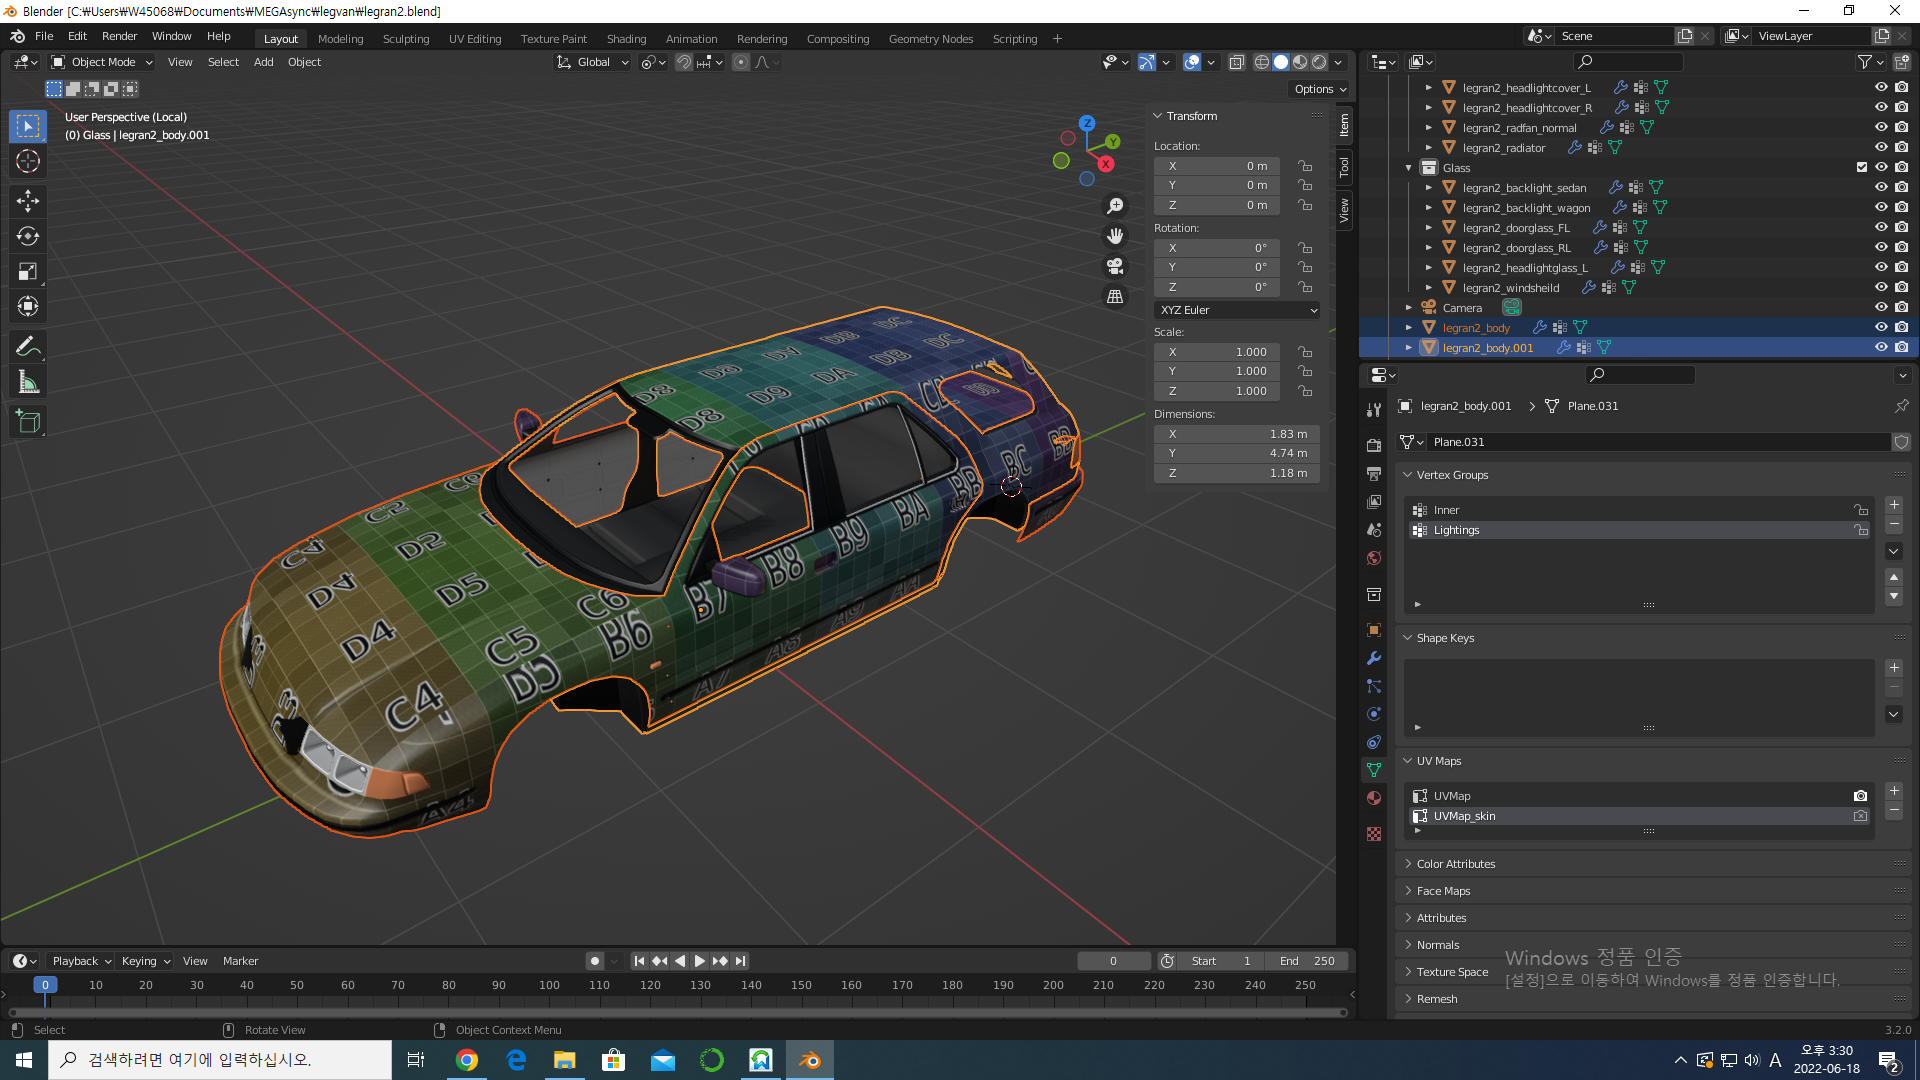1920x1080 pixels.
Task: Hide legran2_windsheild with eye icon
Action: click(1881, 287)
